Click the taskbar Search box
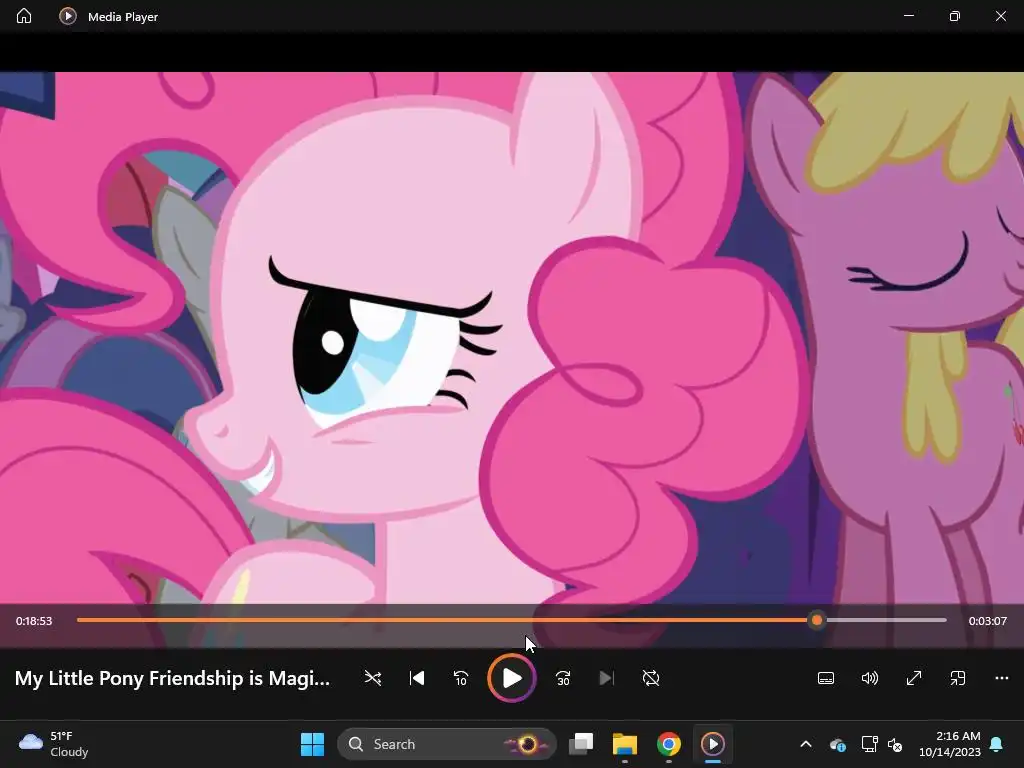 447,744
